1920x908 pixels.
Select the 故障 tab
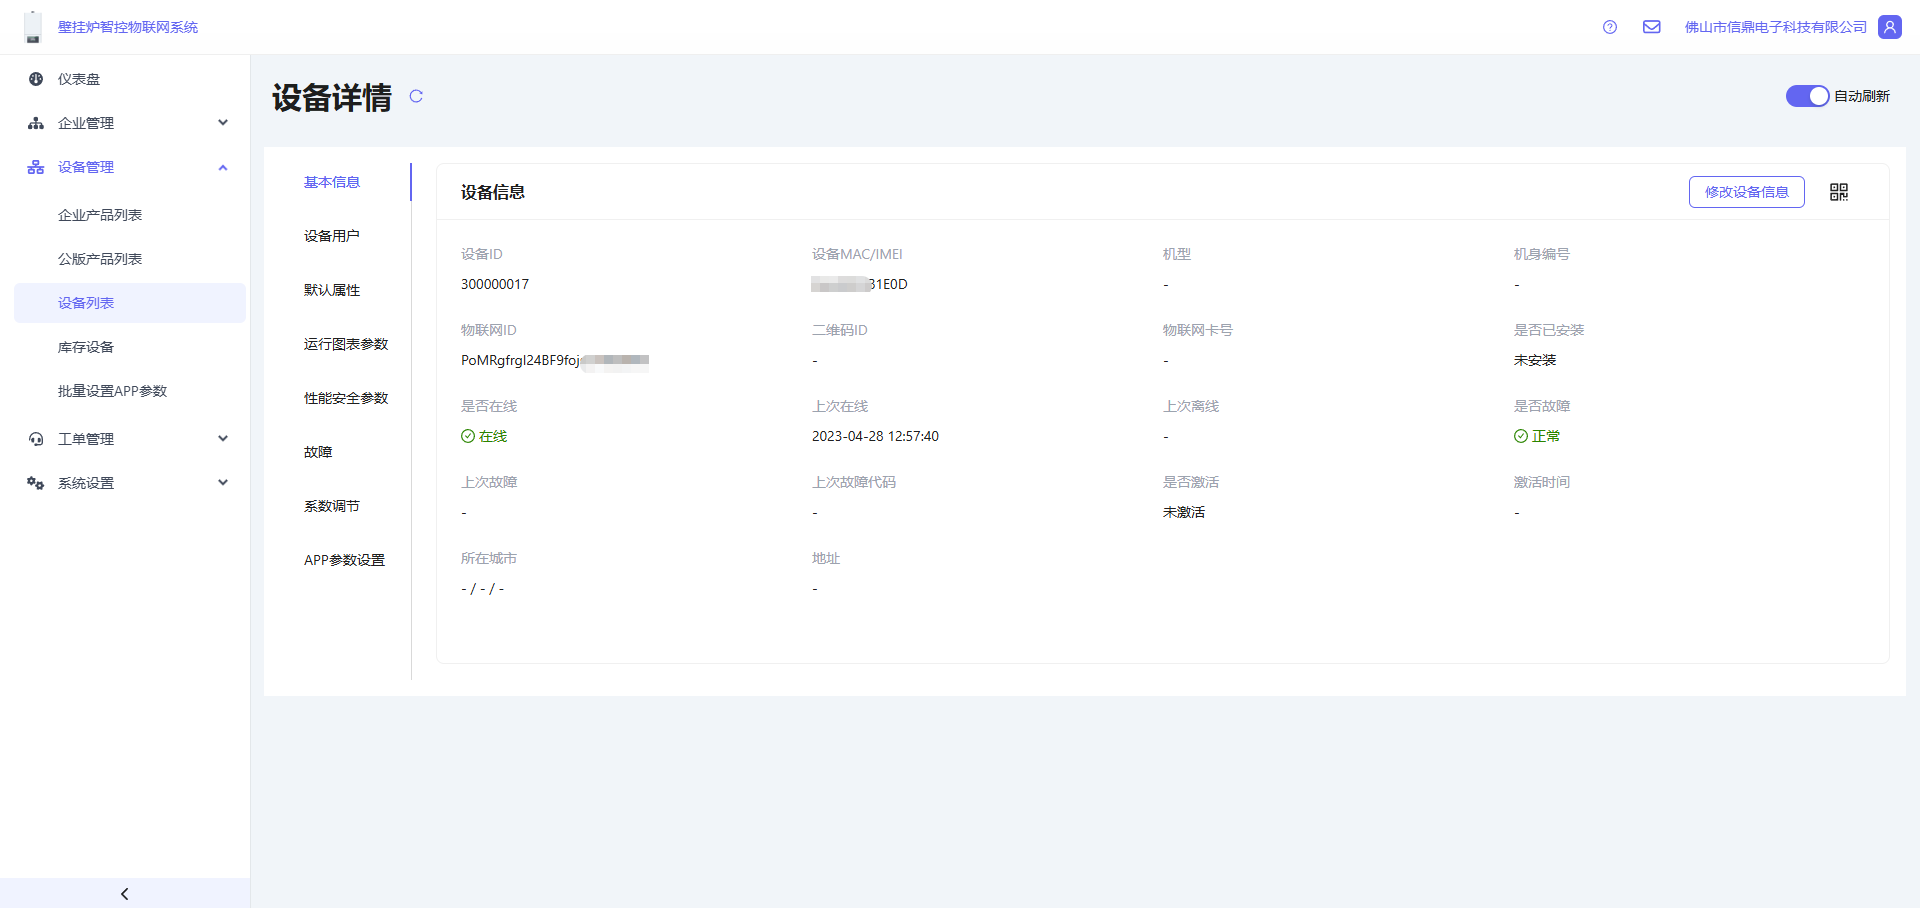tap(318, 452)
